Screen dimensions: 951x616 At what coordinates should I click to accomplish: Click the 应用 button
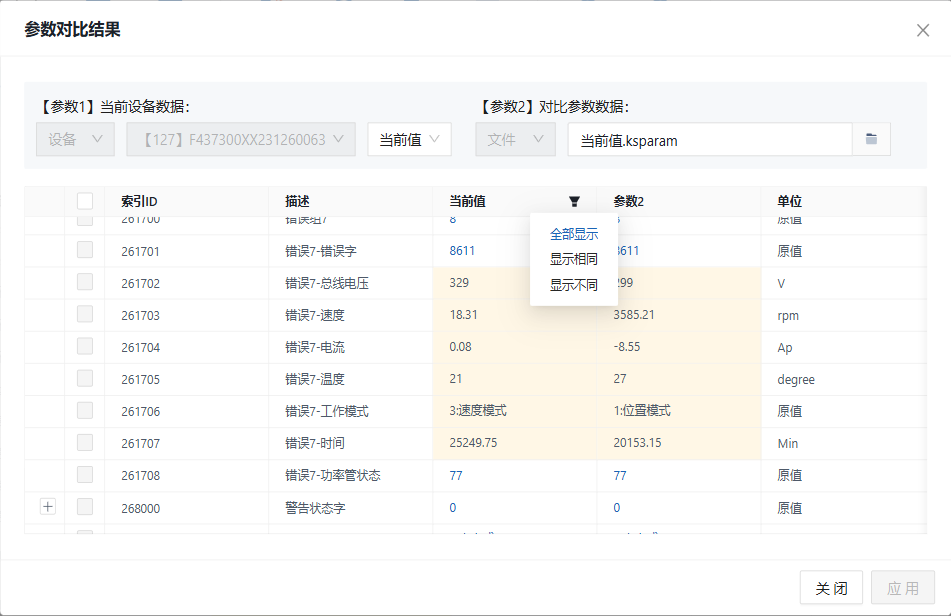click(x=902, y=587)
